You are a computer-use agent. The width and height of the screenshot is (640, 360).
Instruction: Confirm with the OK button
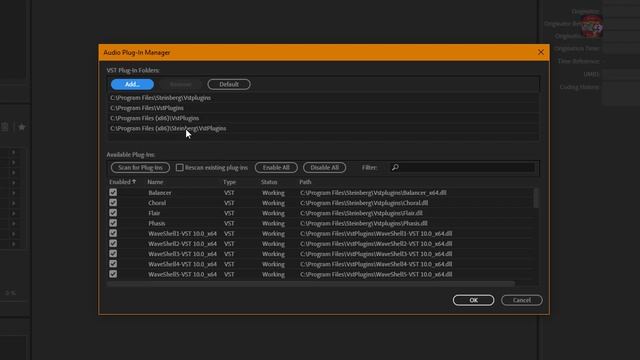click(x=473, y=300)
